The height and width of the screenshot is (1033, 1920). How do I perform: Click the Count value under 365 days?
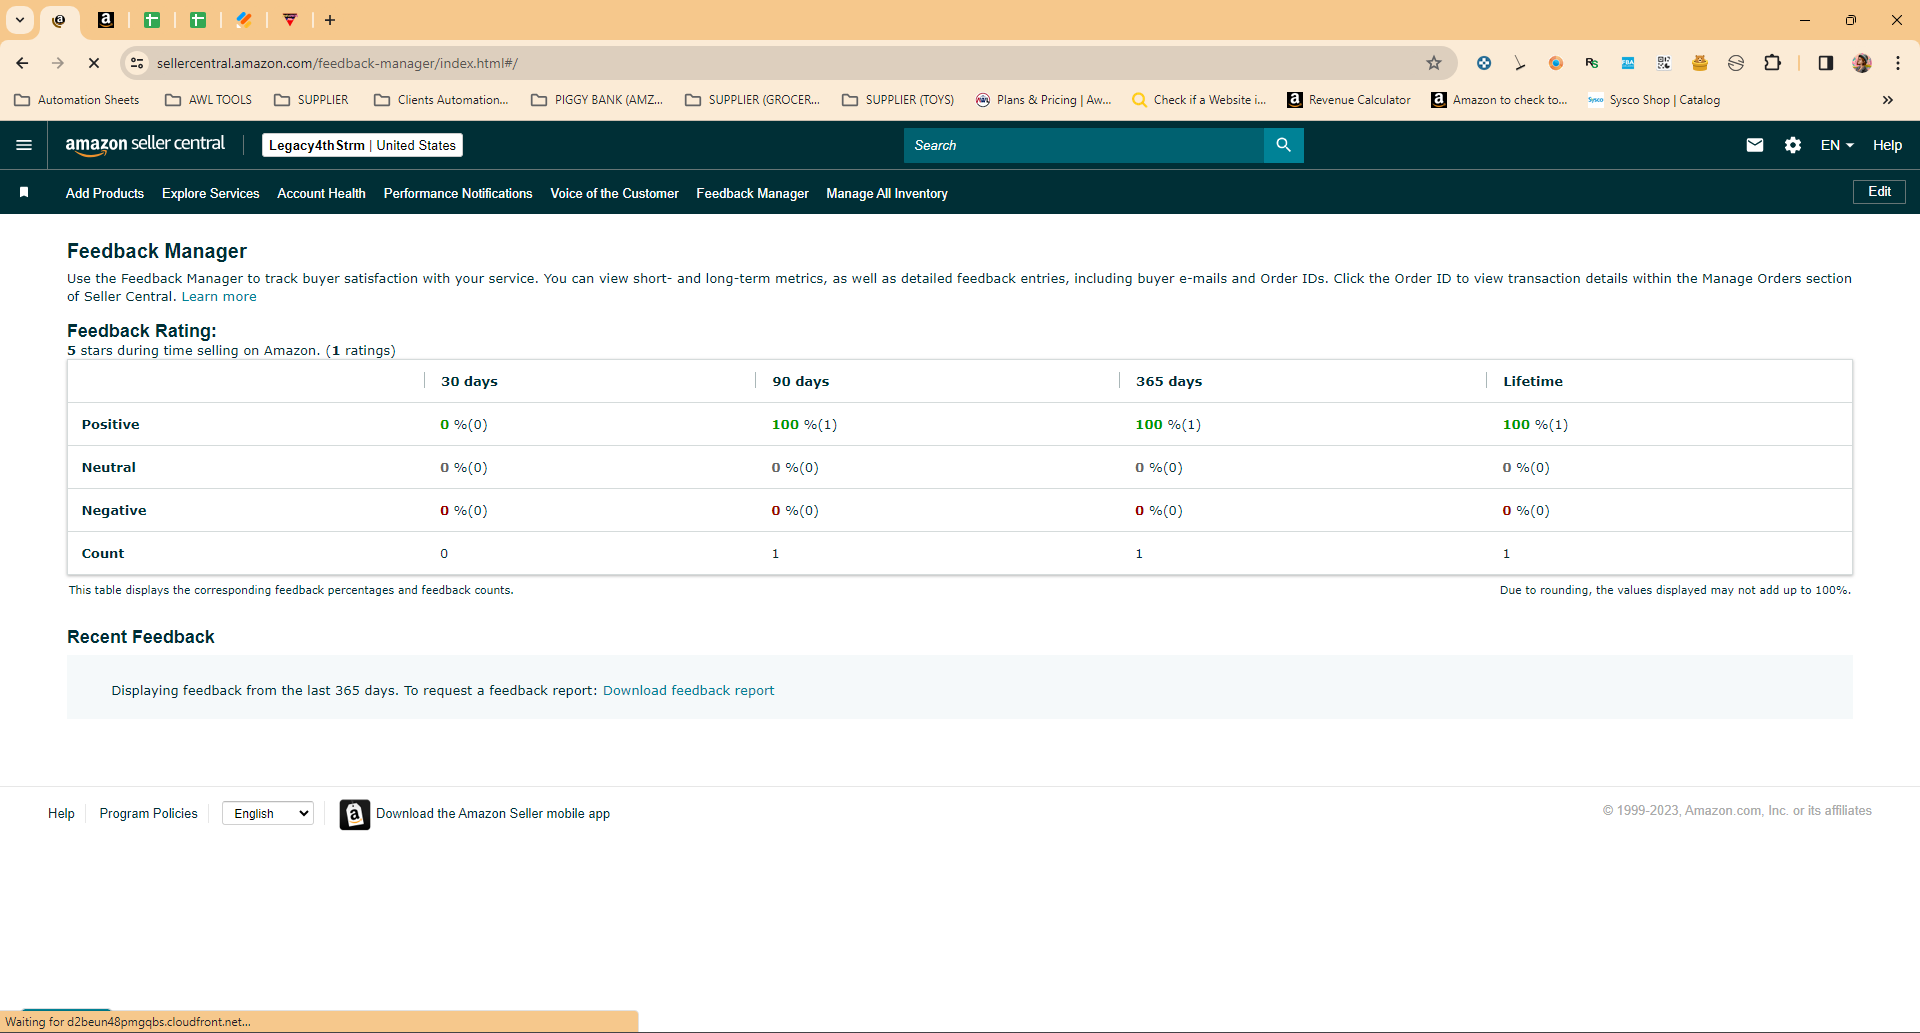(1139, 554)
